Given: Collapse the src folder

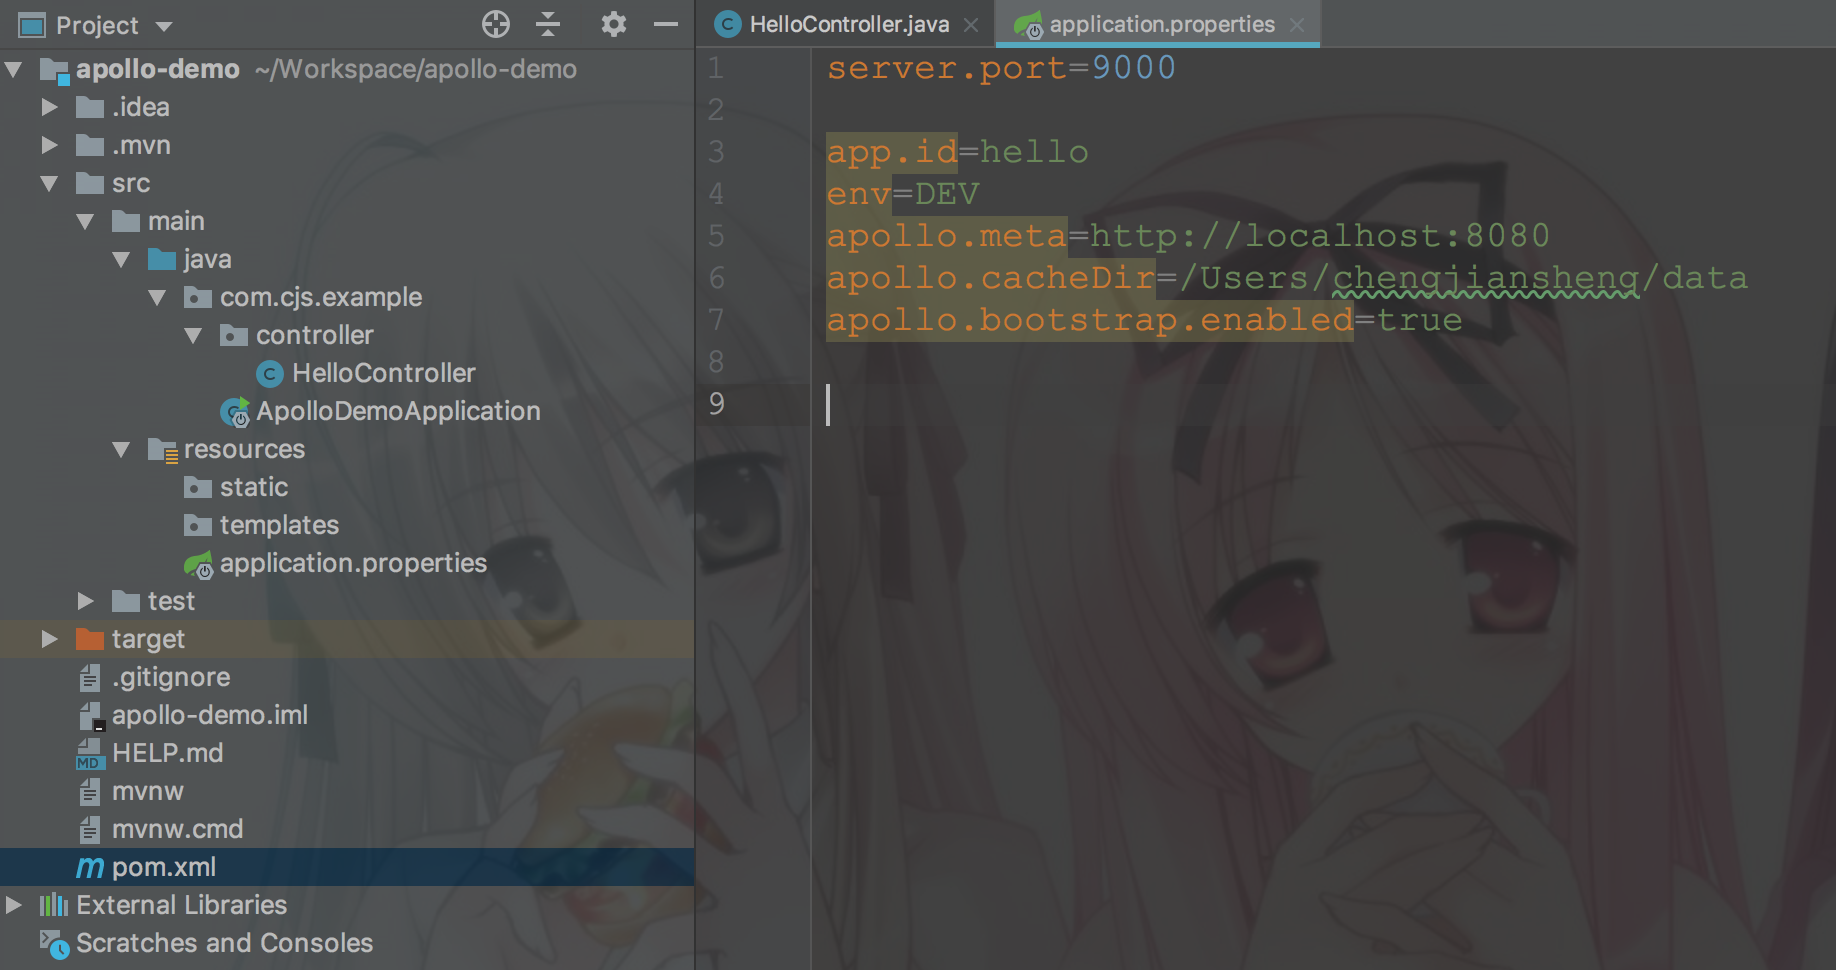Looking at the screenshot, I should (49, 183).
